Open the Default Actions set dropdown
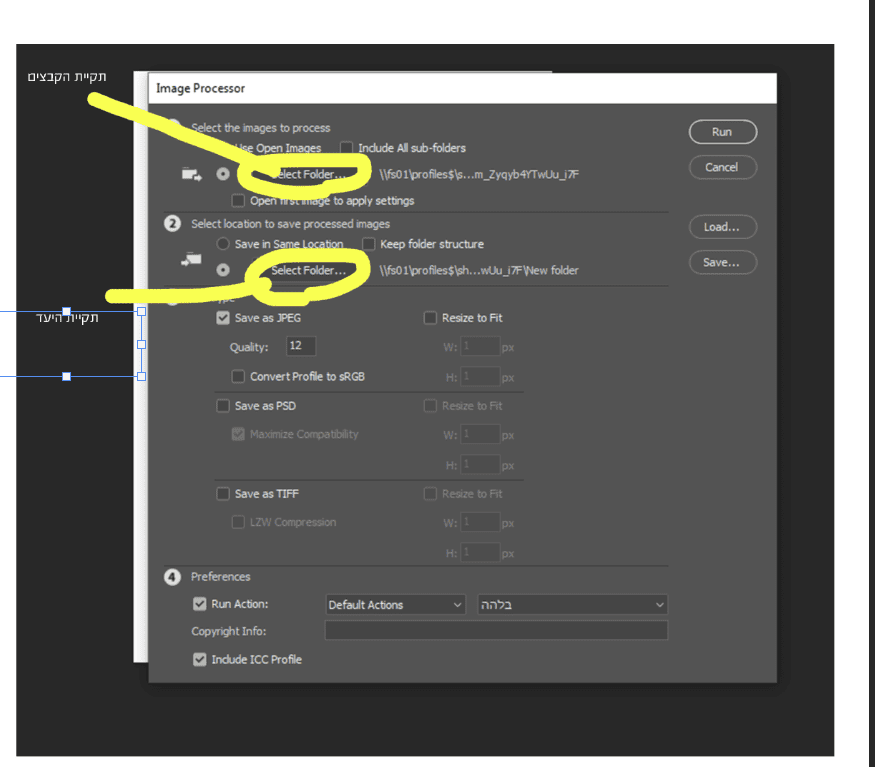This screenshot has width=875, height=767. (x=395, y=605)
